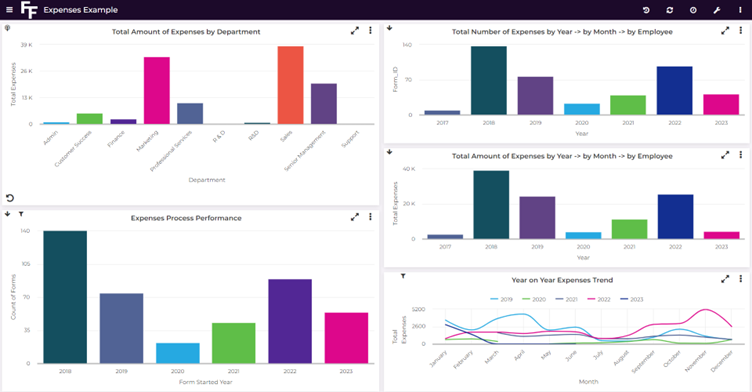Click 2018 bar in Expenses Process Performance
This screenshot has width=752, height=392.
tap(65, 297)
